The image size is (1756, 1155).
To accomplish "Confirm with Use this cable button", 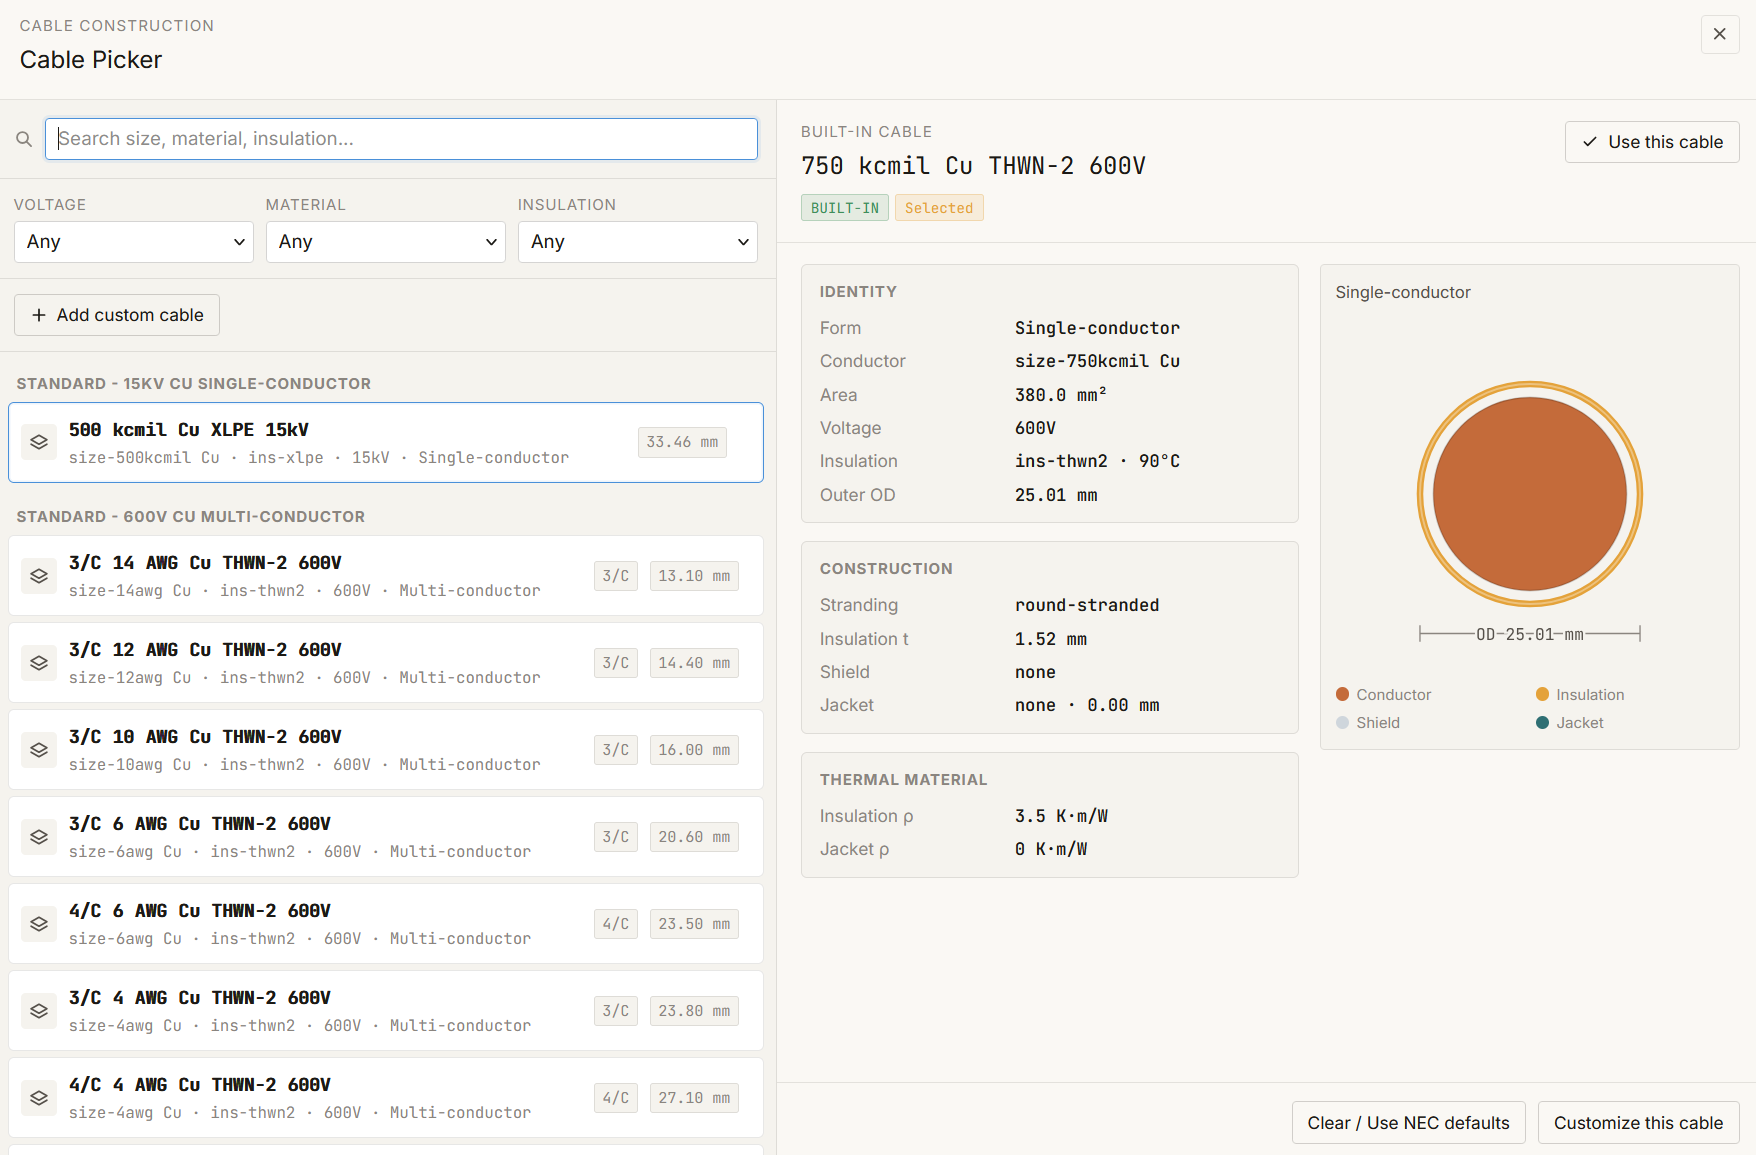I will (x=1652, y=142).
